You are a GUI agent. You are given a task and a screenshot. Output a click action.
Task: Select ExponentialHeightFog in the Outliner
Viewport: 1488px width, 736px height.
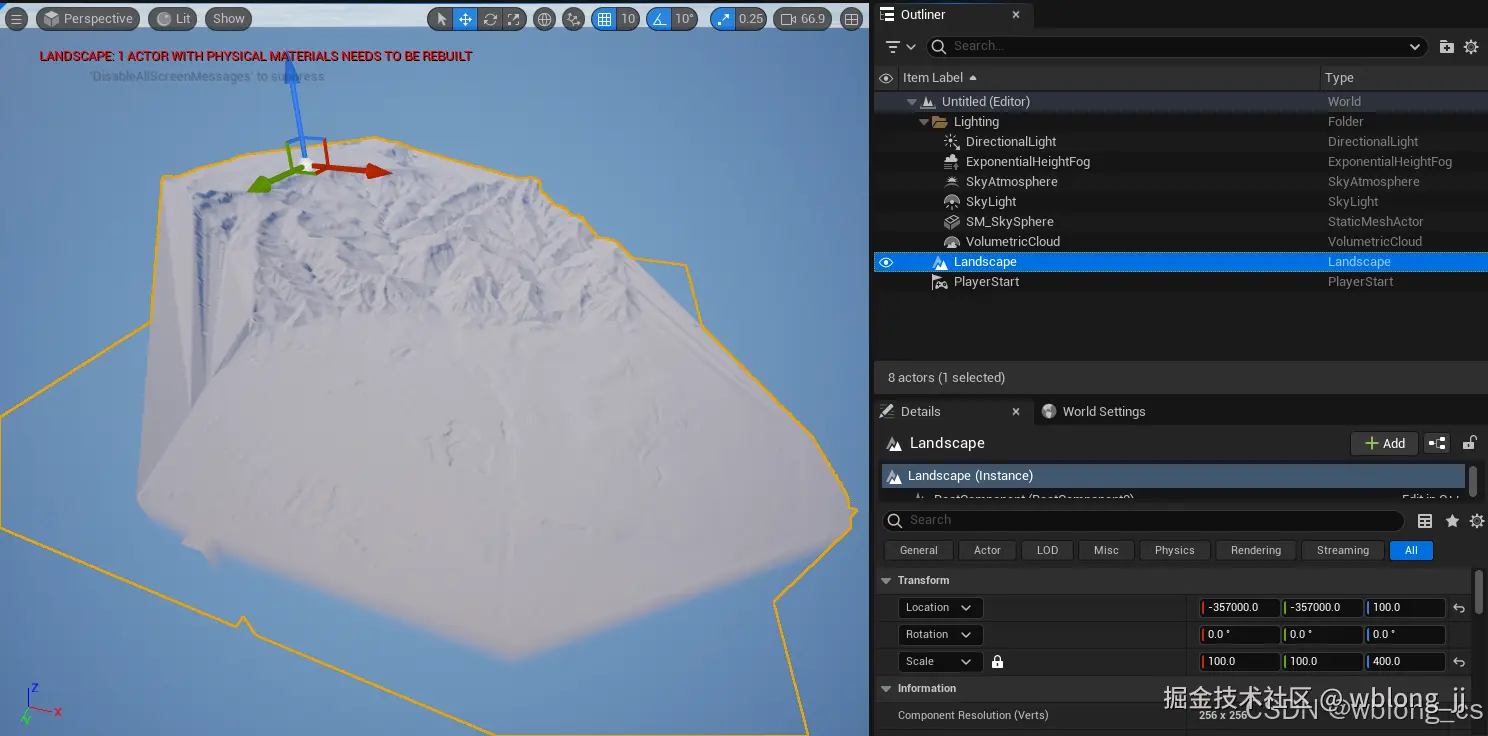[1028, 162]
